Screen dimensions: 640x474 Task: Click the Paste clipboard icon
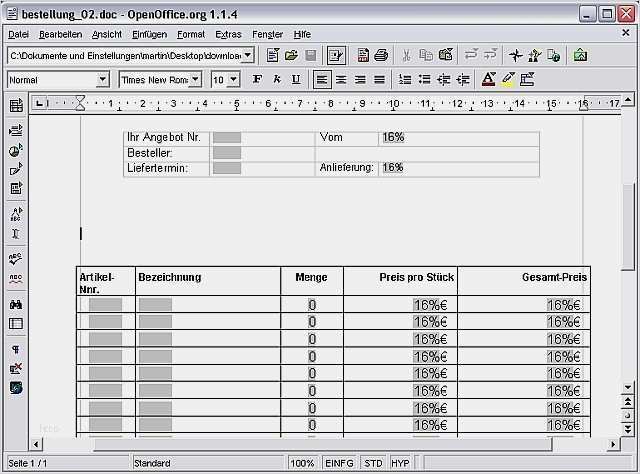[x=446, y=55]
